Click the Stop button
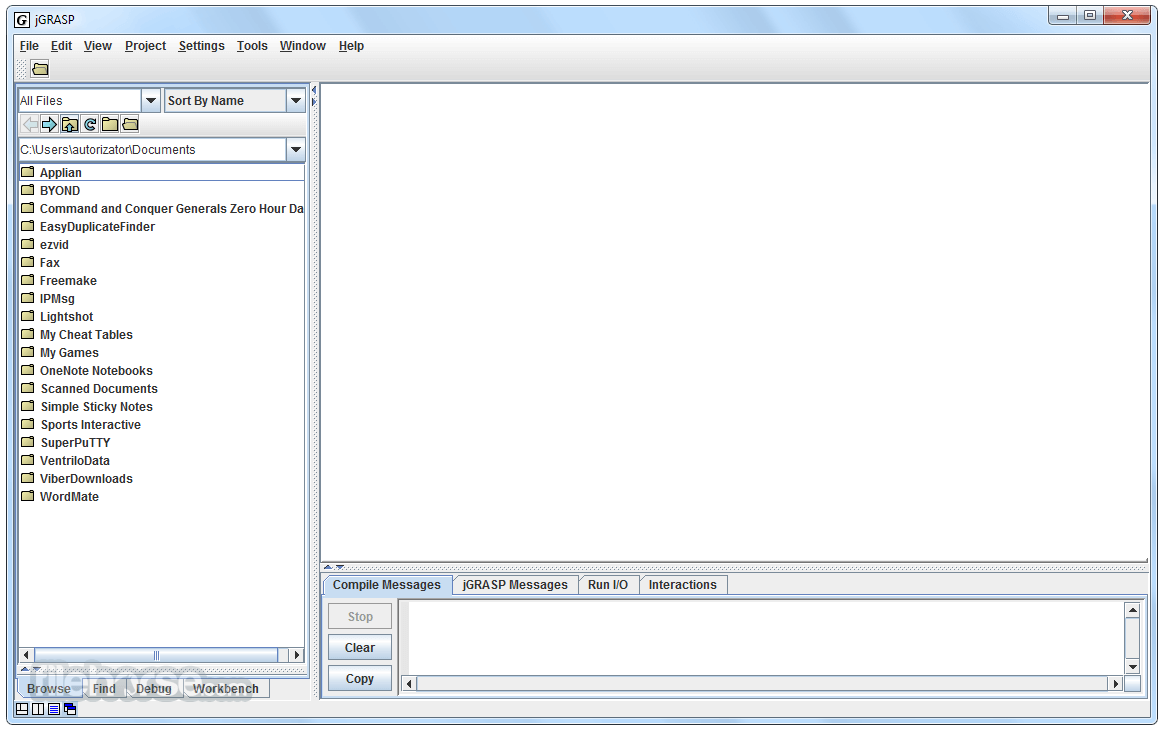1165x732 pixels. pos(360,617)
